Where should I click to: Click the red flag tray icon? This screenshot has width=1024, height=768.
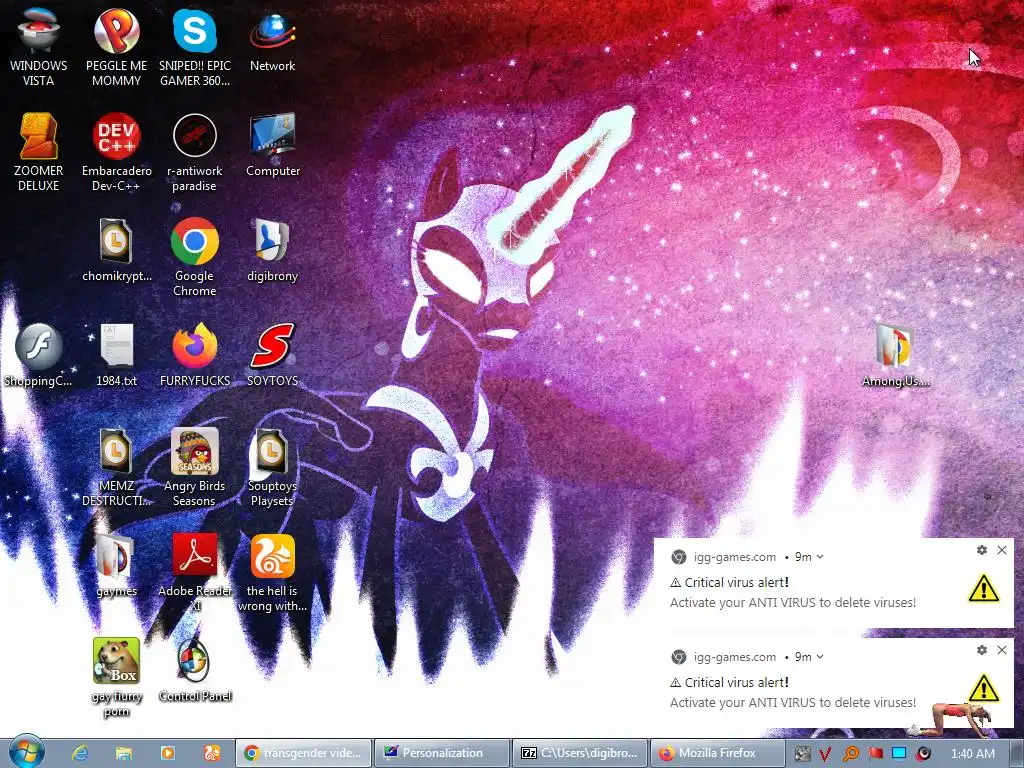(875, 754)
